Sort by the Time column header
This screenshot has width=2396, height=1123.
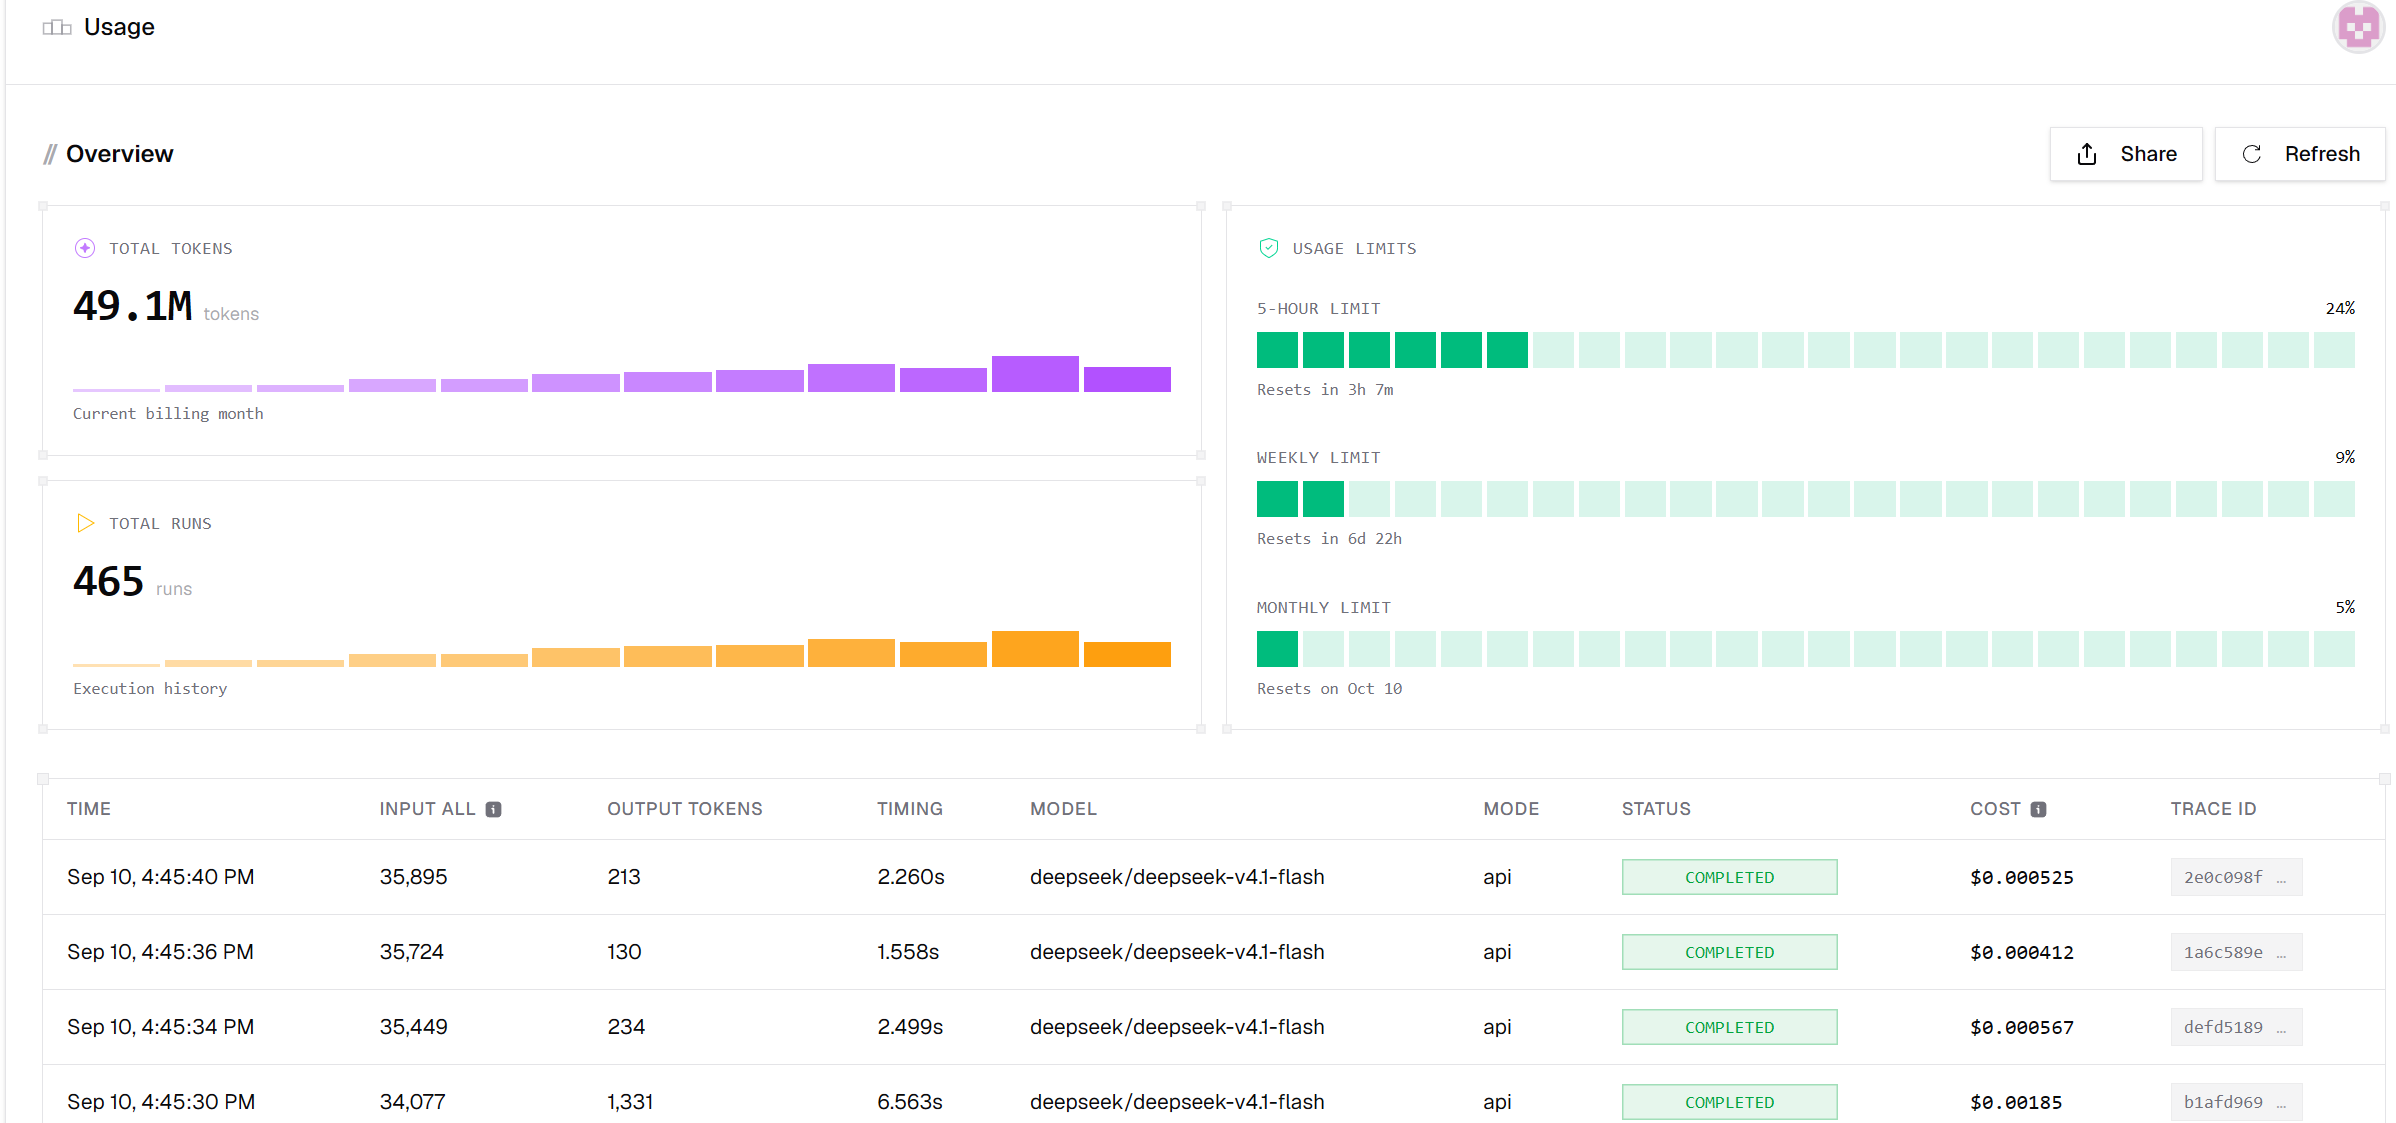point(89,809)
